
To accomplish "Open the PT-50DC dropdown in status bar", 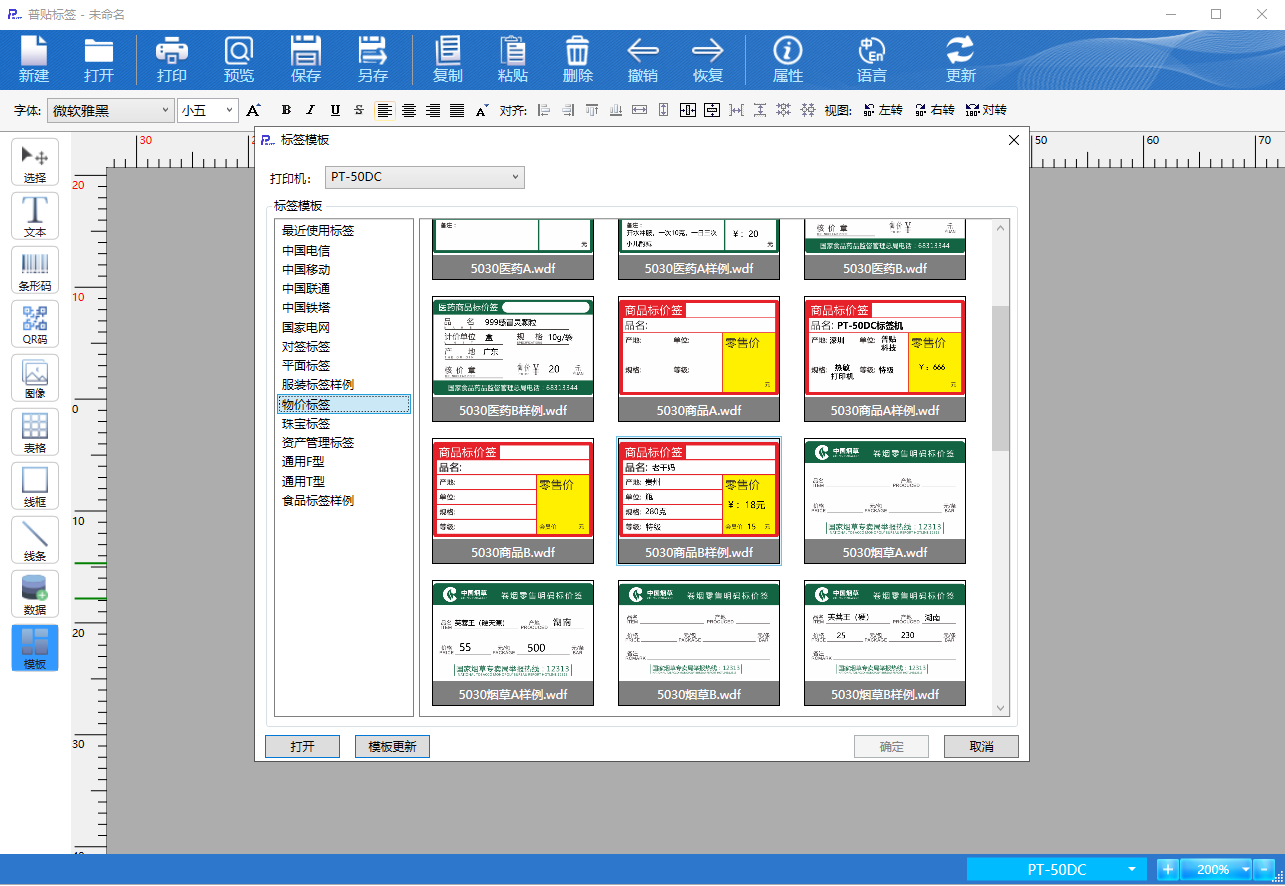I will pos(1057,869).
